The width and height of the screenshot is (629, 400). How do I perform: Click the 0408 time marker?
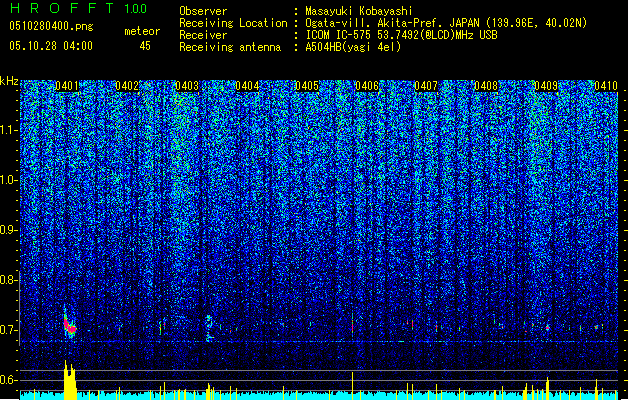[x=486, y=86]
